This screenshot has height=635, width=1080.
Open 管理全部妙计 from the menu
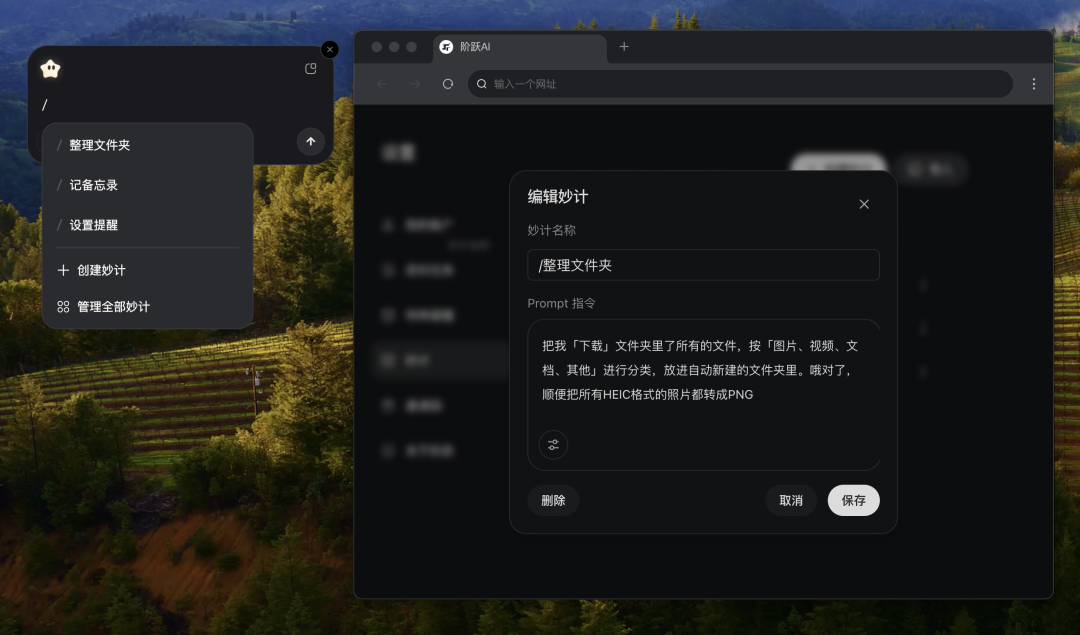[147, 307]
